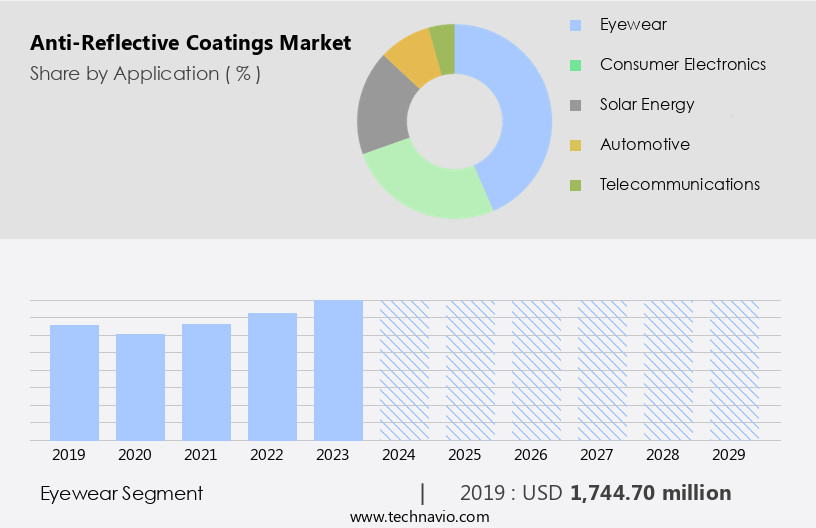Click the hatched forecast bar for 2024
816x528 pixels.
404,370
